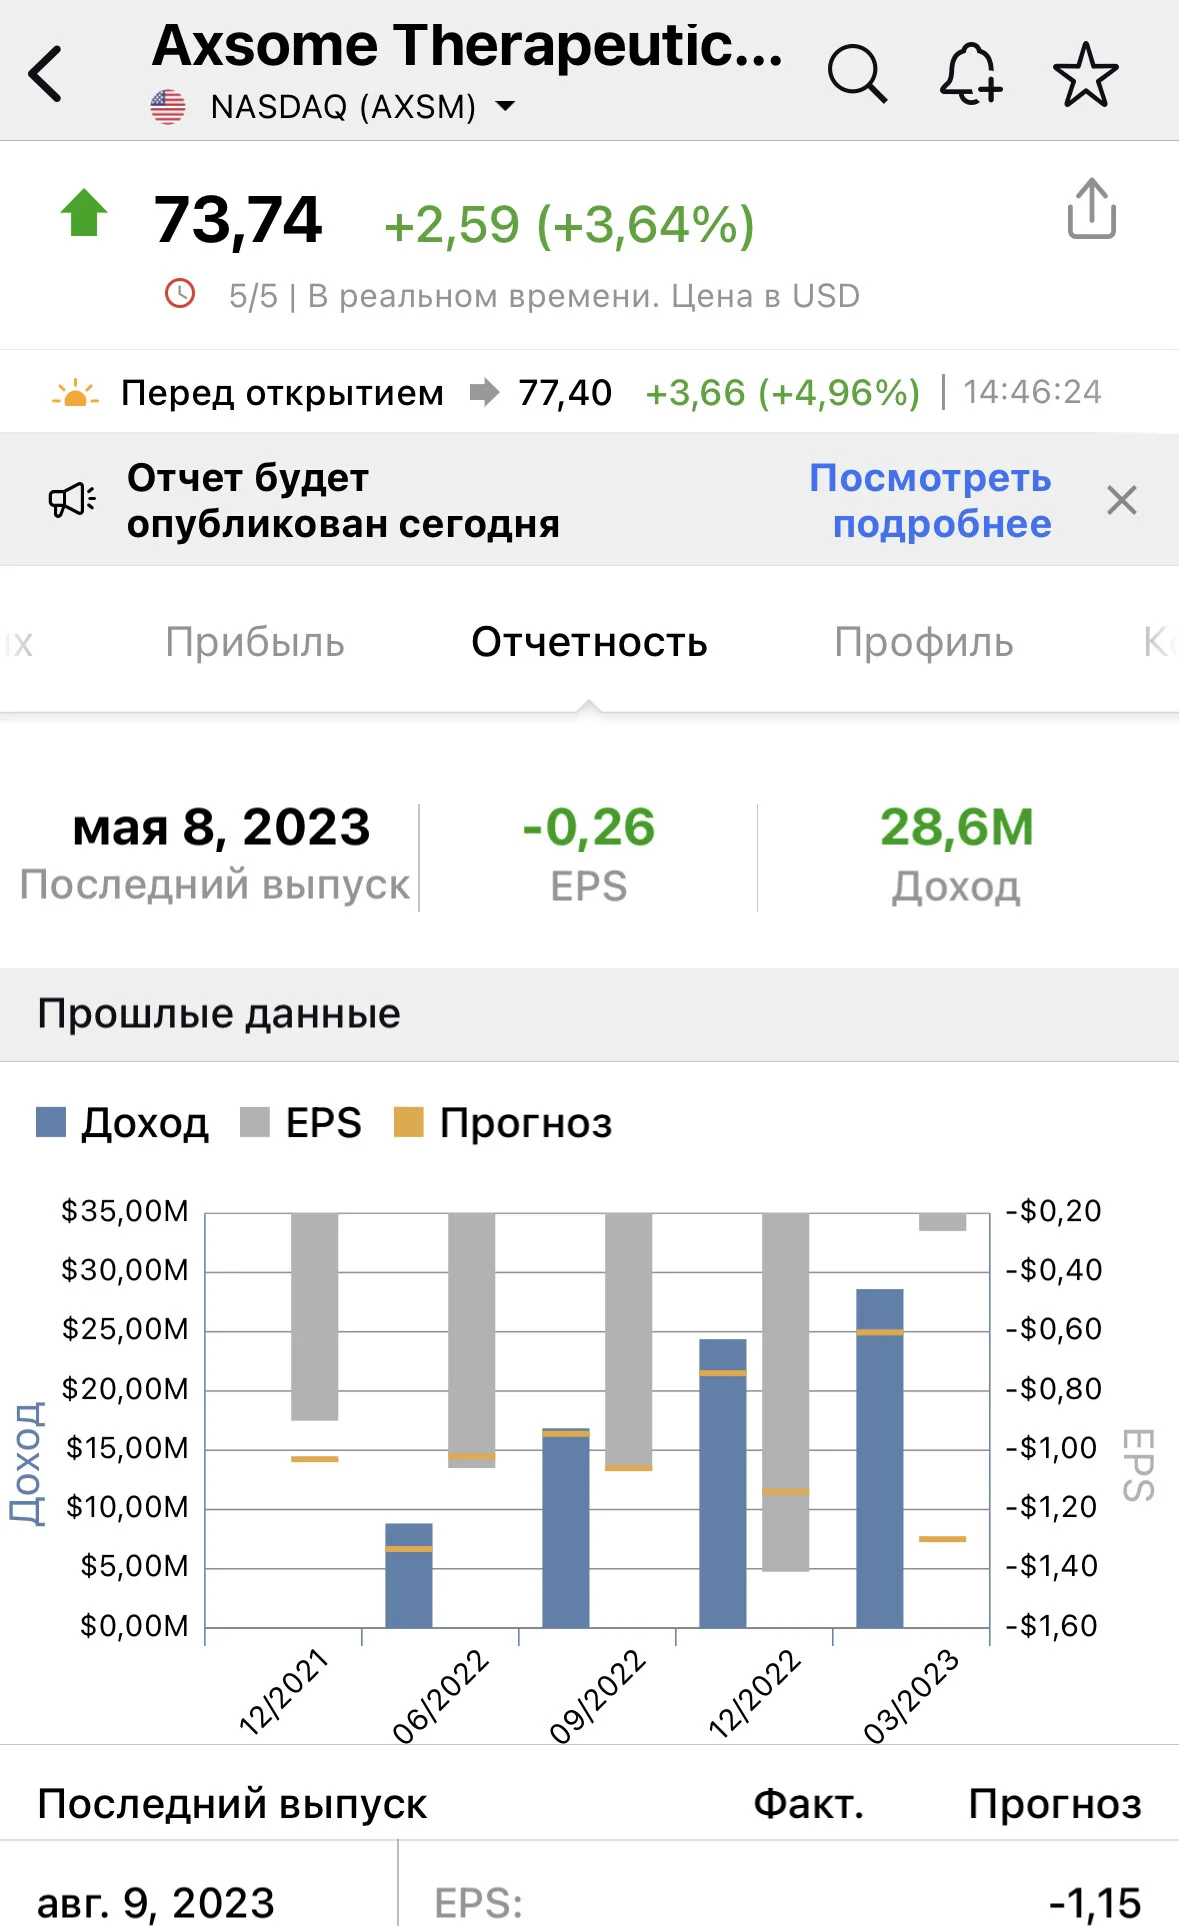The image size is (1179, 1926).
Task: Add stock to watchlist with the star icon
Action: (x=1086, y=74)
